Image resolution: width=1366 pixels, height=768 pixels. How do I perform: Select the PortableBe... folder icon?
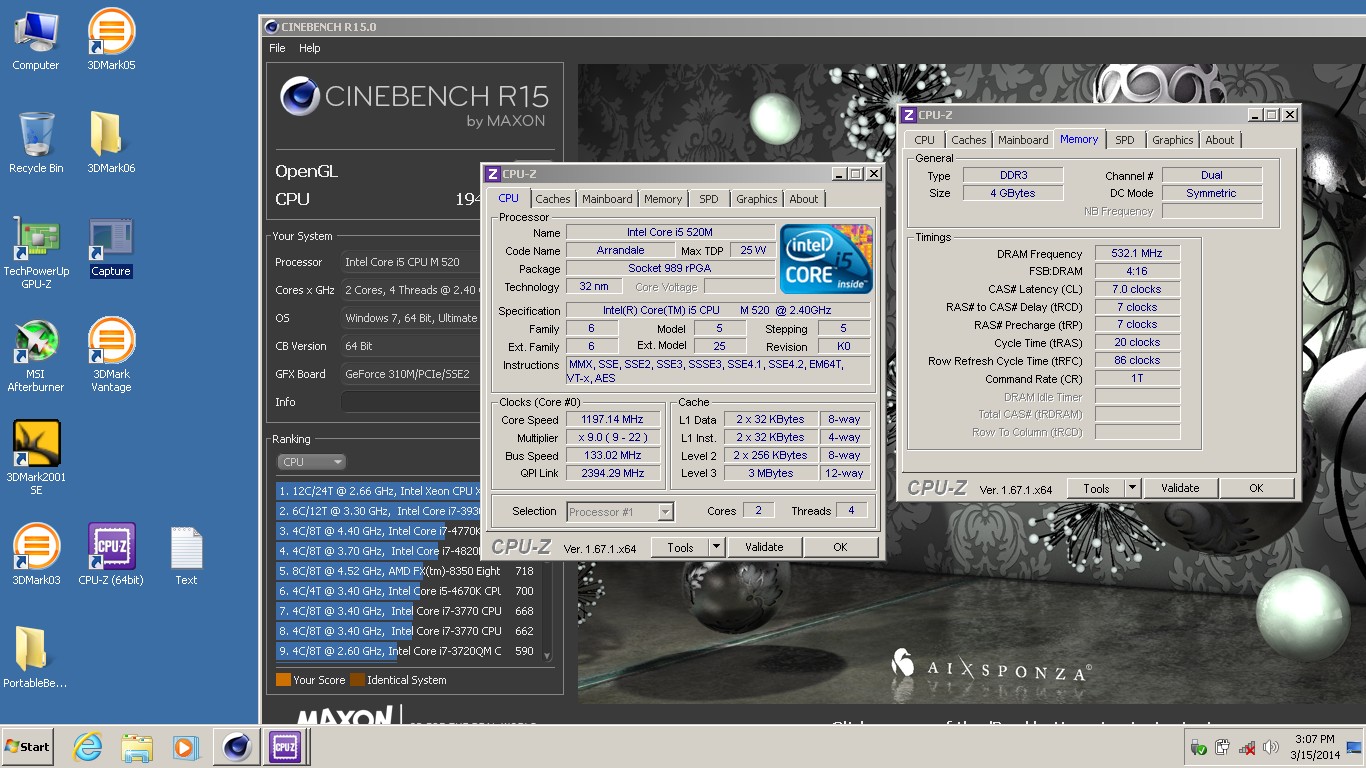[35, 658]
